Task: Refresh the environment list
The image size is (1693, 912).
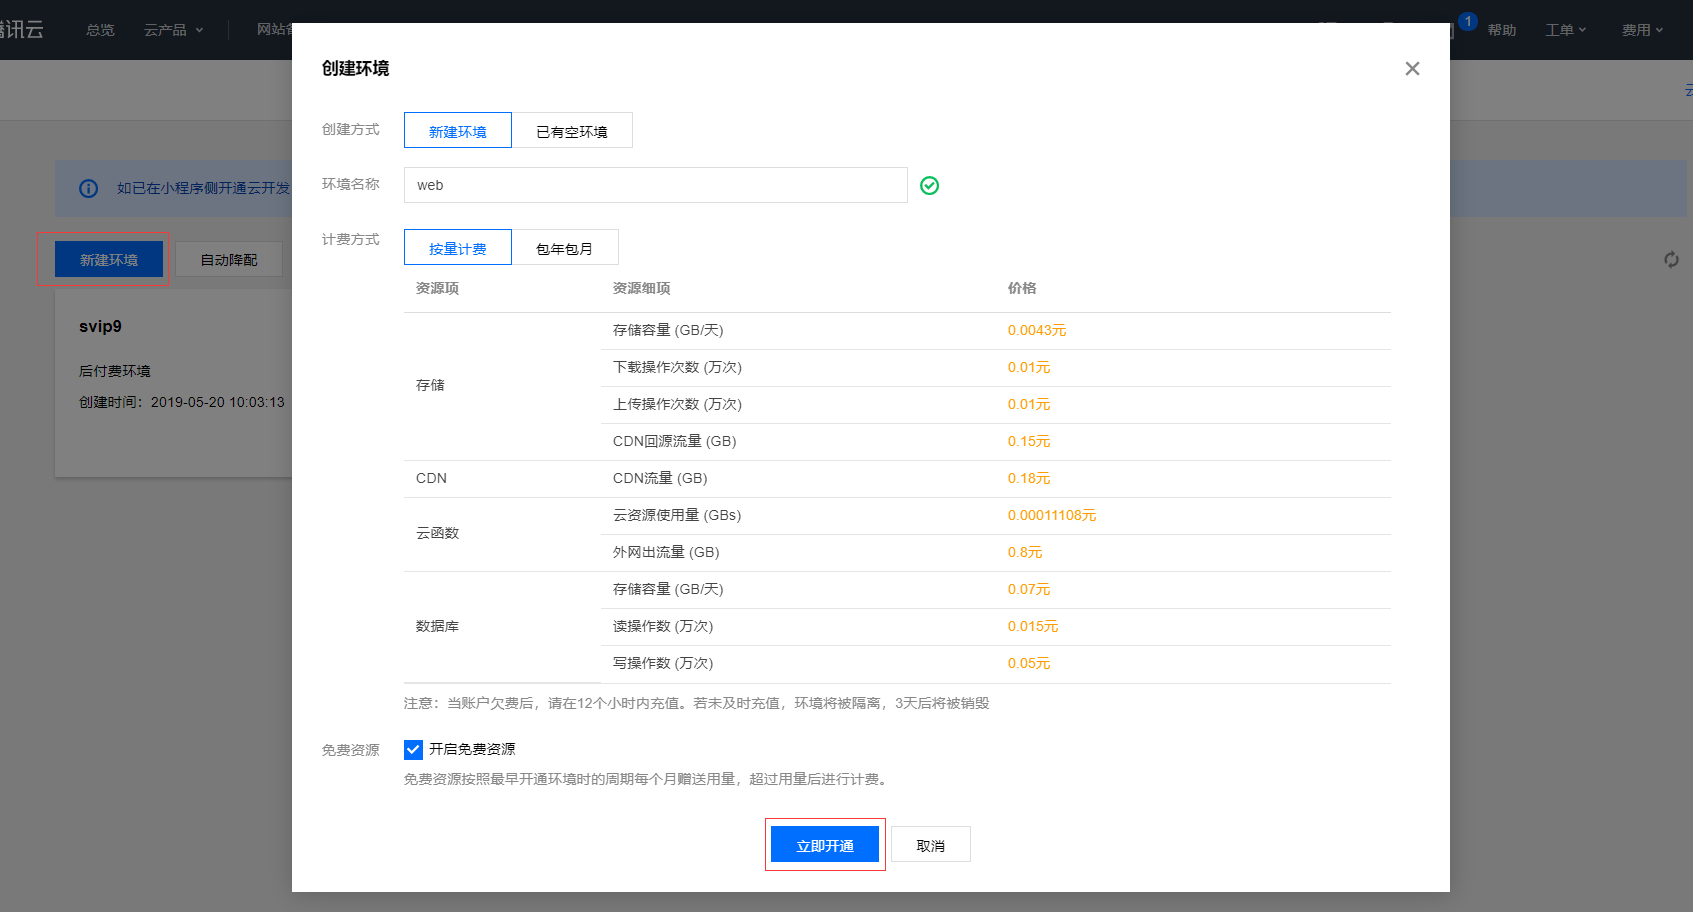Action: click(1671, 259)
